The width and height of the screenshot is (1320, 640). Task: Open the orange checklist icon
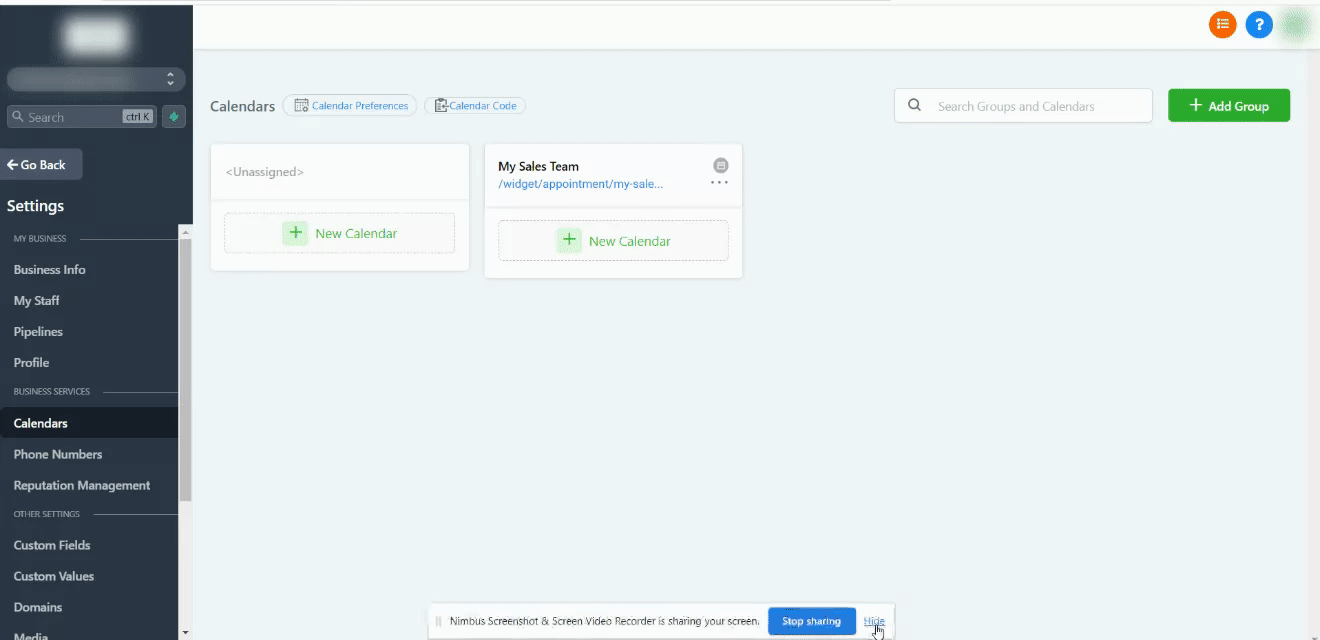(x=1222, y=24)
